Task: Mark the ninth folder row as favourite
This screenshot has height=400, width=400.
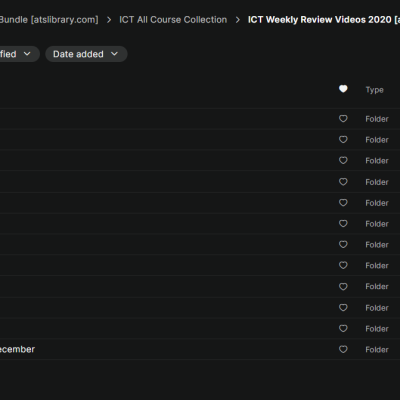Action: [x=343, y=286]
